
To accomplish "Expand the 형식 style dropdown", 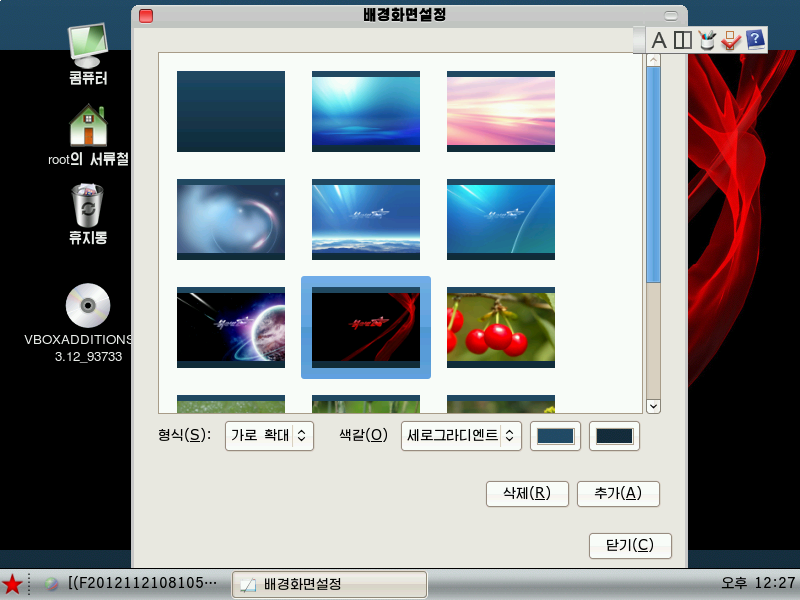I will [x=269, y=436].
